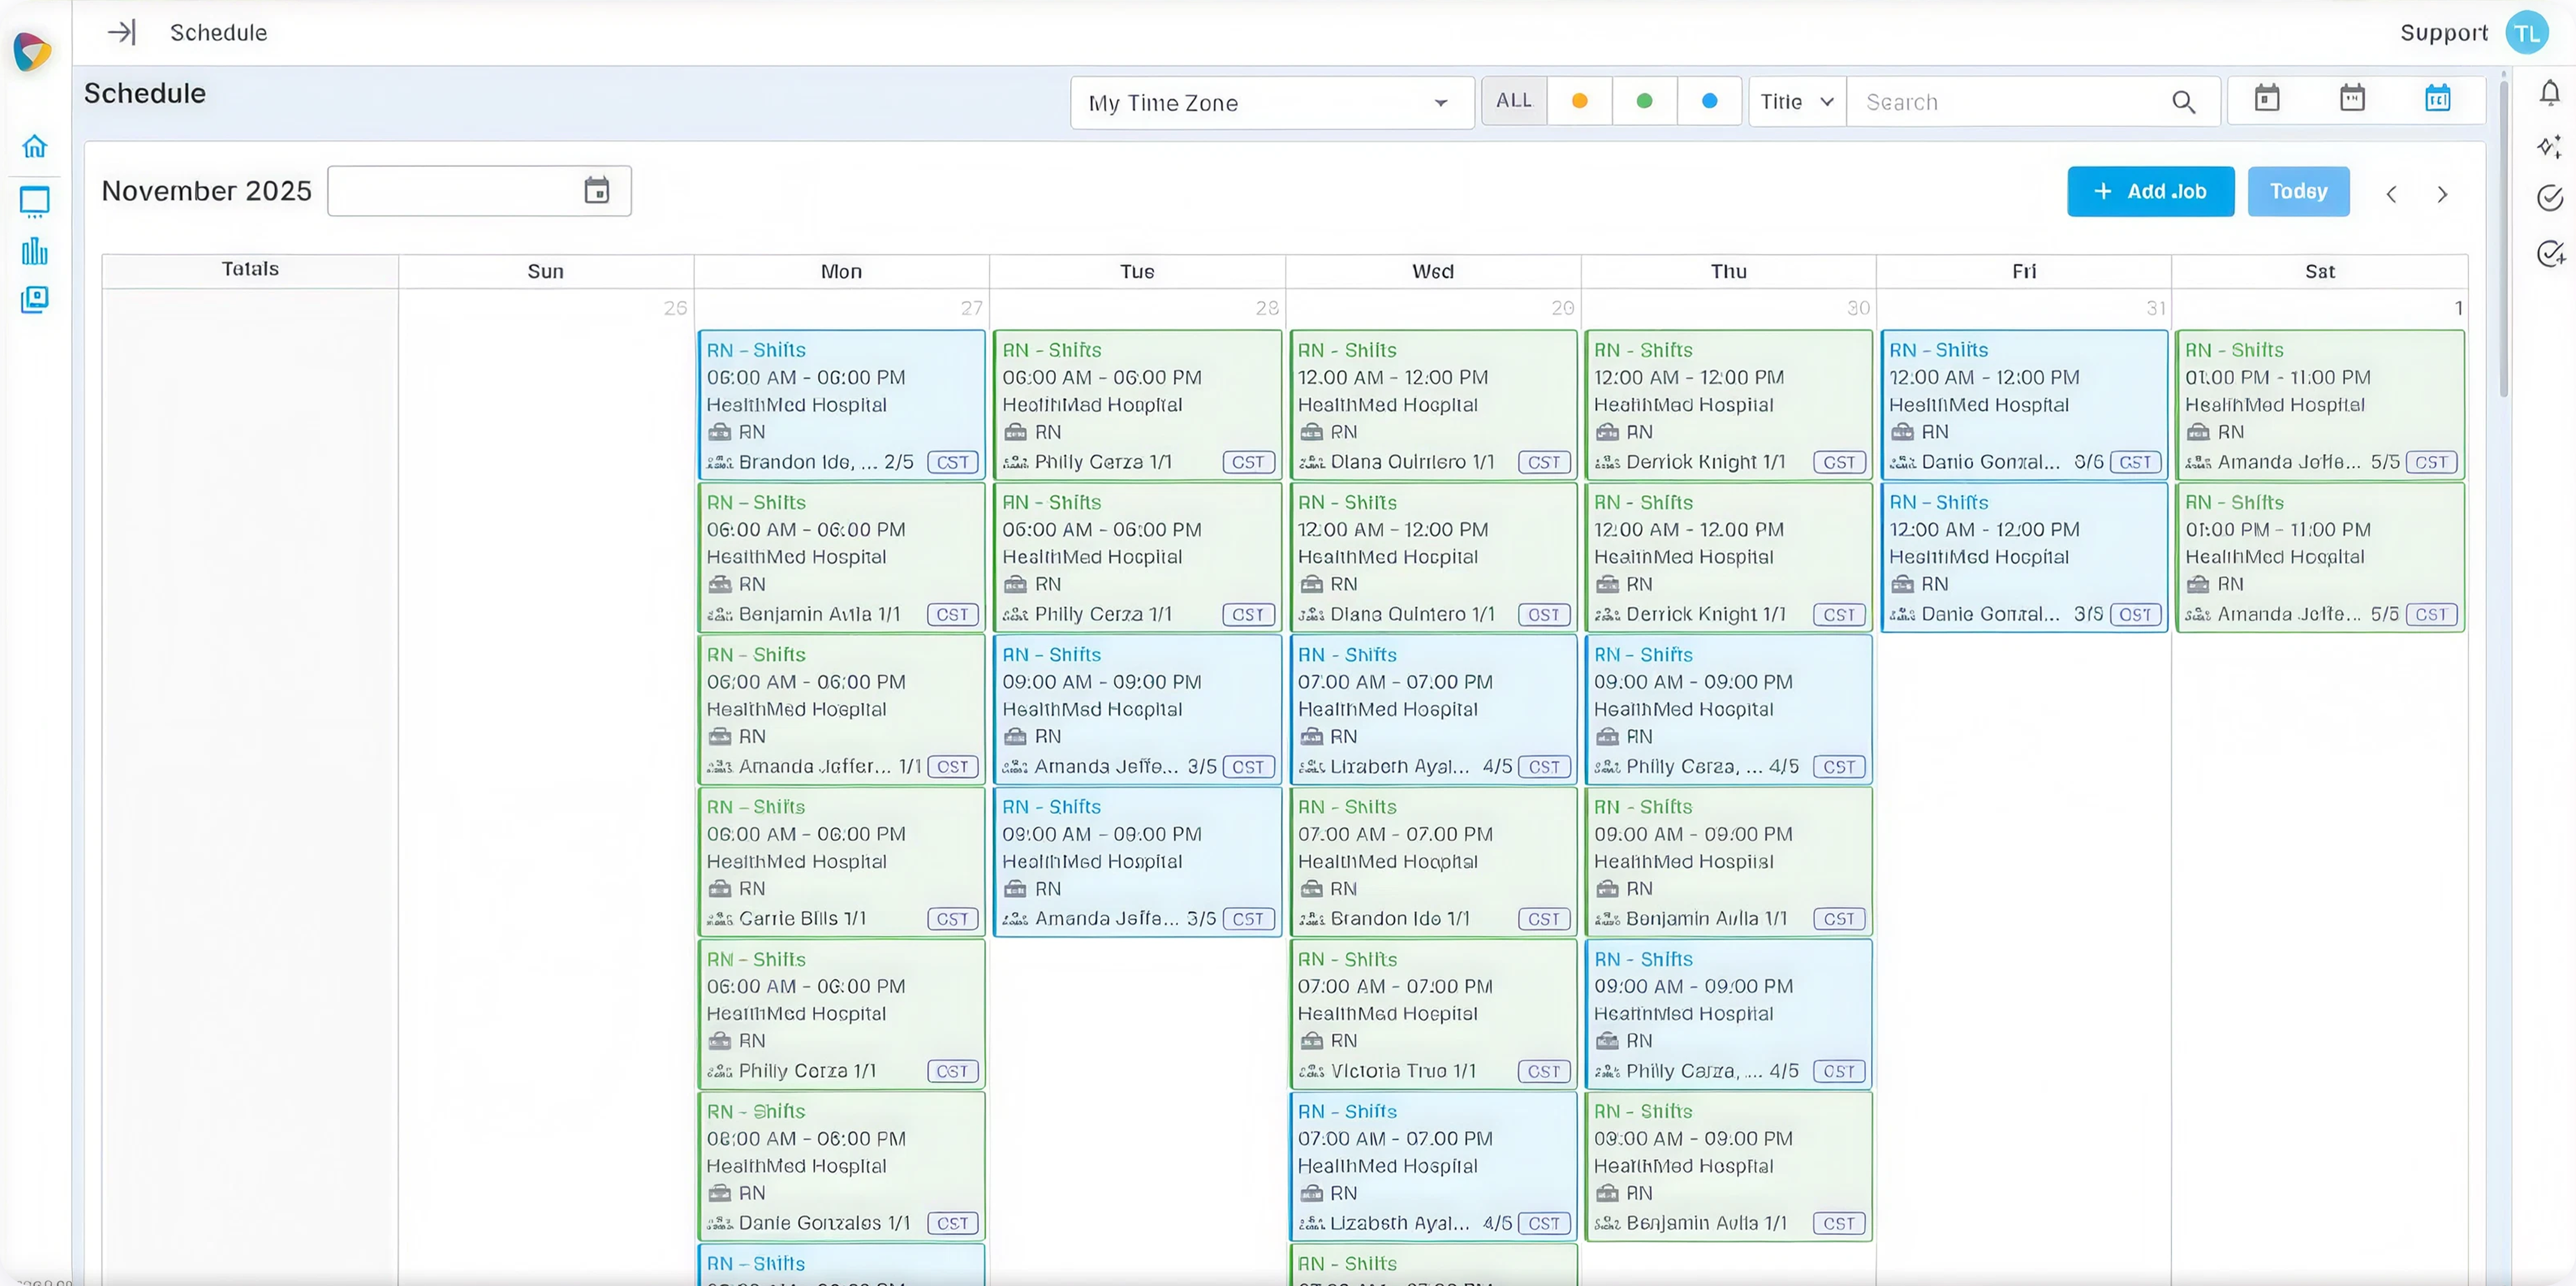Click the TL user avatar
This screenshot has width=2576, height=1286.
2526,33
